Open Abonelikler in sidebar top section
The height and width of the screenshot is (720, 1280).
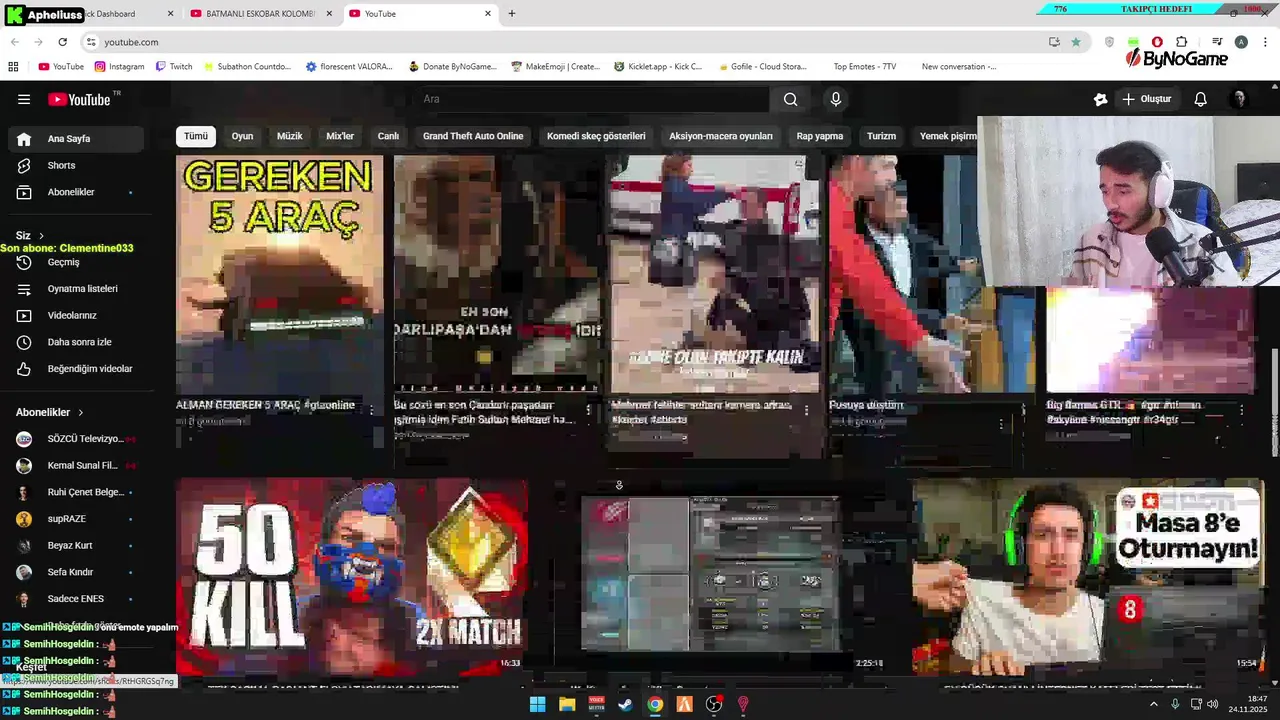(78, 192)
